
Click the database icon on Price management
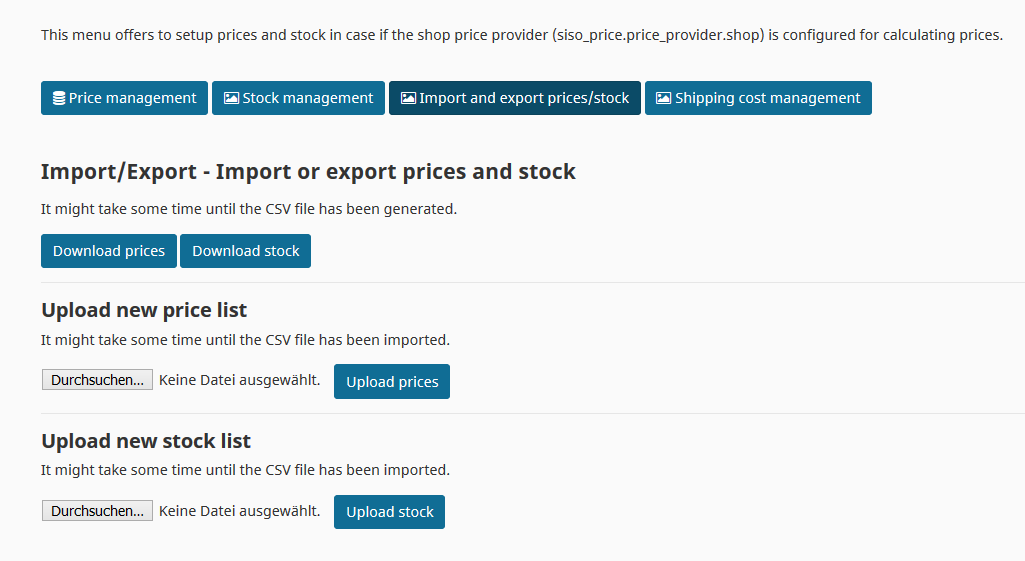click(x=59, y=98)
